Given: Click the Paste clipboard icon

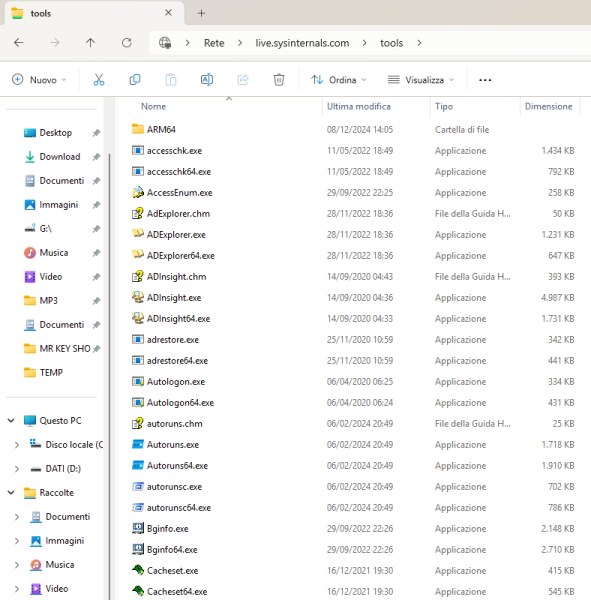Looking at the screenshot, I should point(171,80).
